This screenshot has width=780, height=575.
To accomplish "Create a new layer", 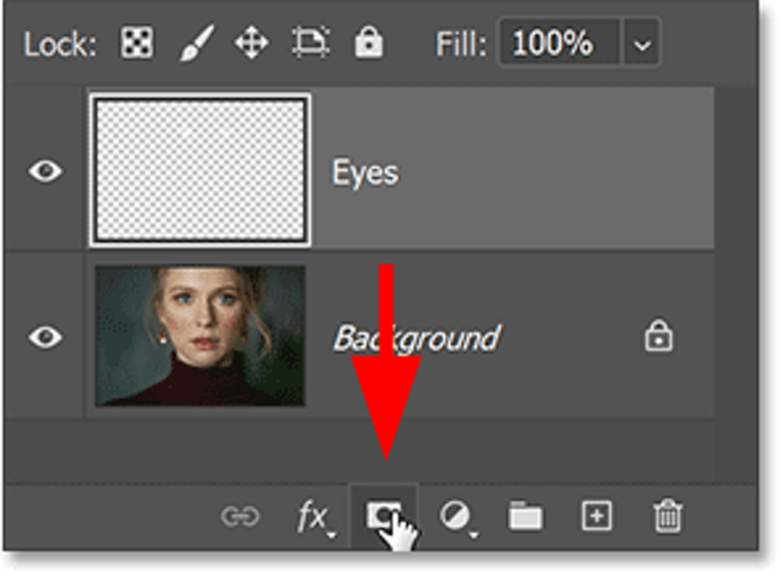I will click(x=596, y=516).
